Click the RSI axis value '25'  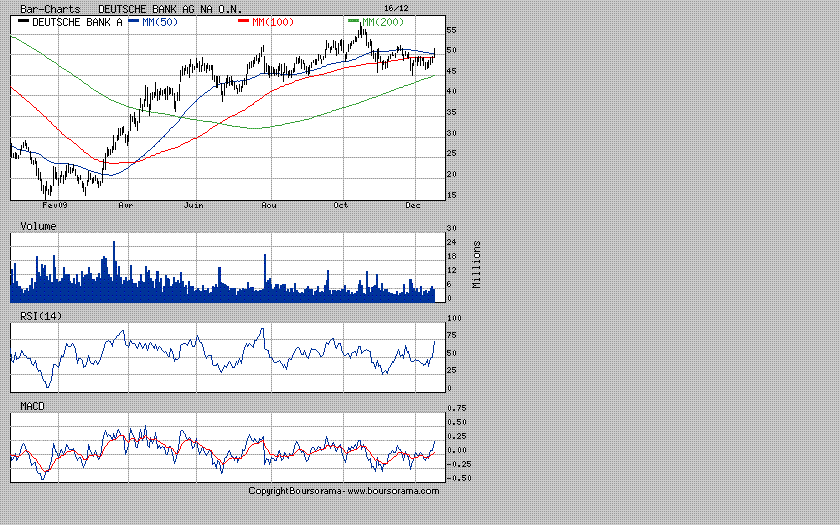click(452, 370)
